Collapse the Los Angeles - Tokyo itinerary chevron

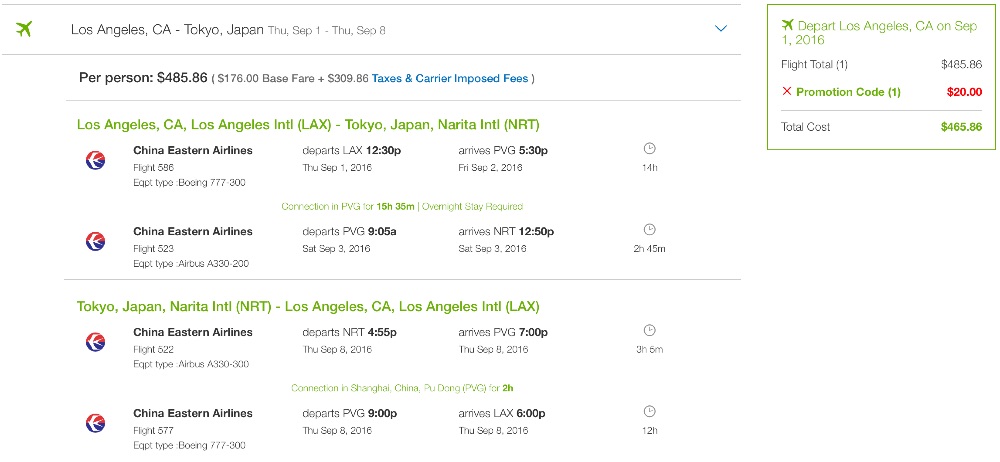tap(721, 29)
